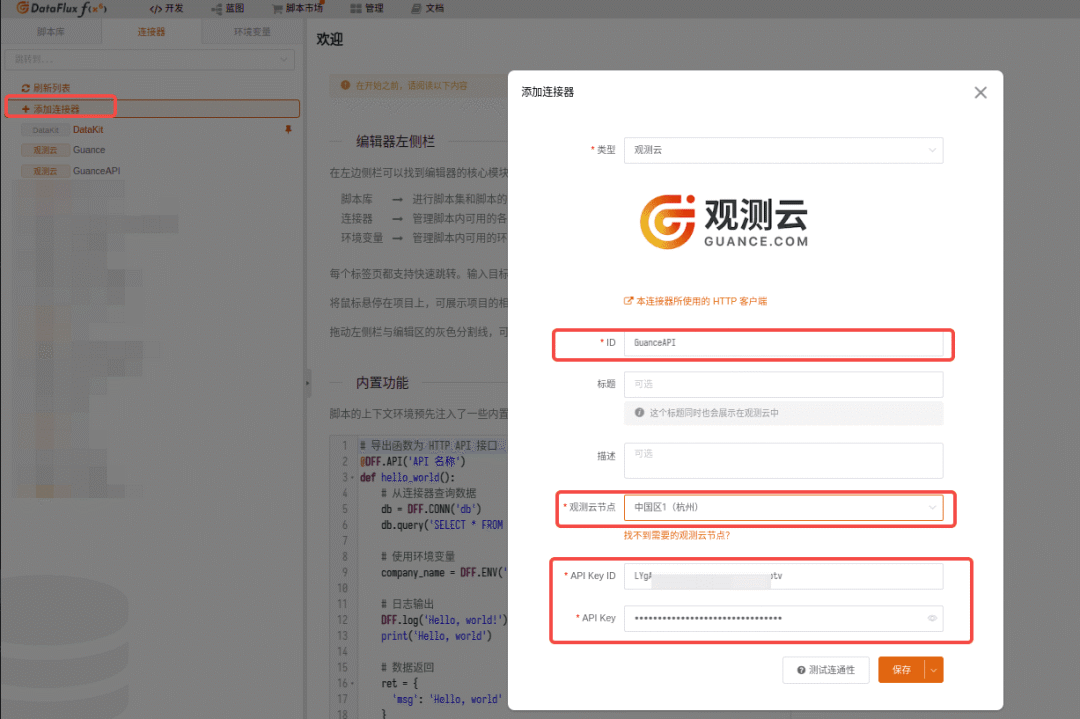Viewport: 1080px width, 719px height.
Task: Select the DataKit connector
Action: [88, 129]
